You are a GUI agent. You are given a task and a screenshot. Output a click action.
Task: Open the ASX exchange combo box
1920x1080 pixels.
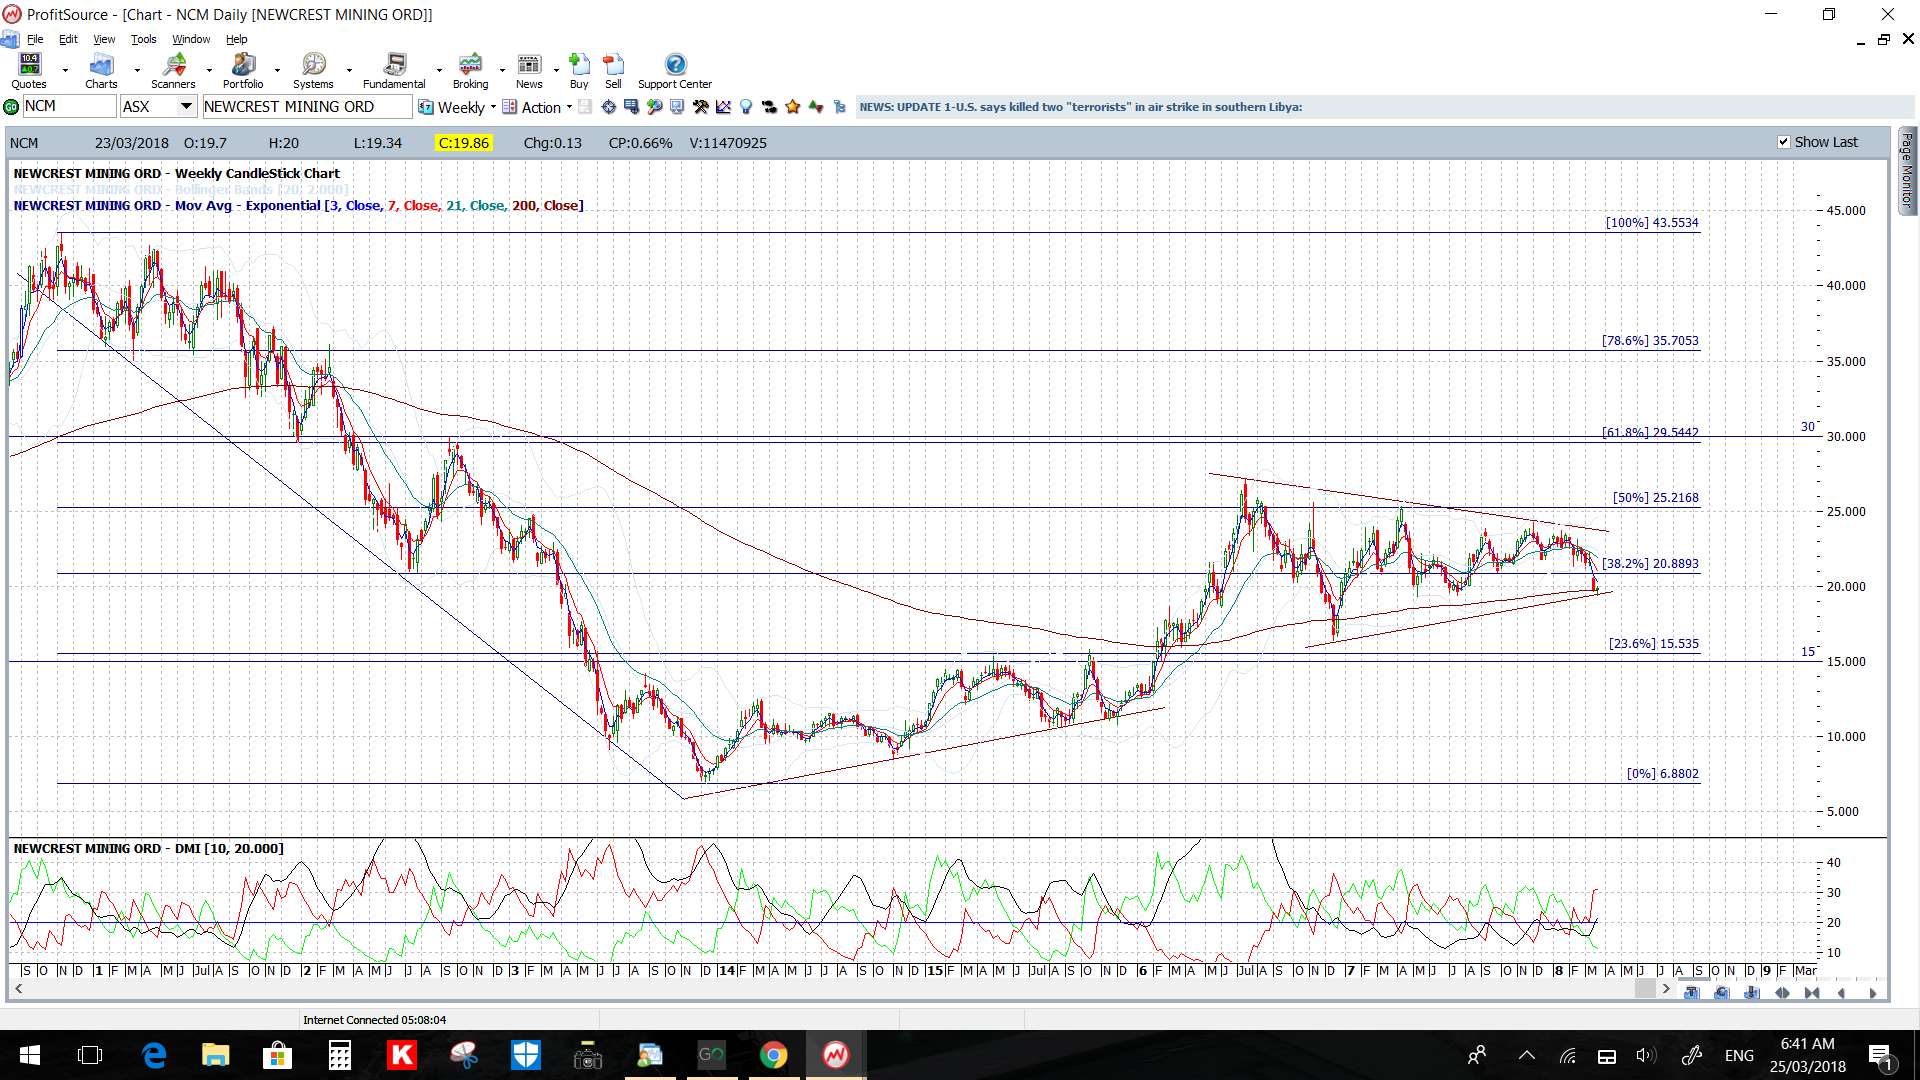tap(158, 107)
